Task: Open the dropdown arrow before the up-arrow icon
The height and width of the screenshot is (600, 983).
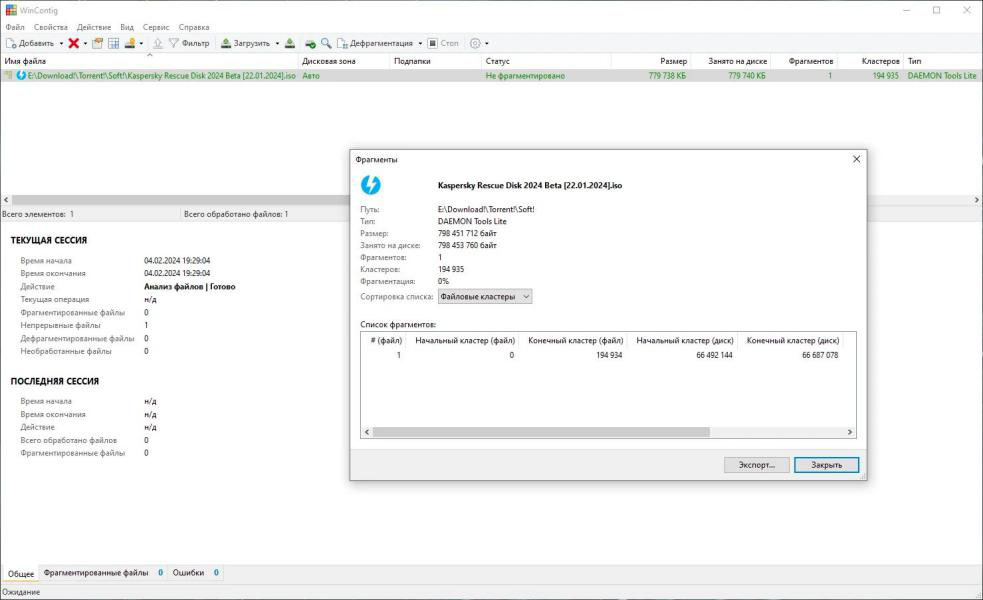Action: pyautogui.click(x=141, y=44)
